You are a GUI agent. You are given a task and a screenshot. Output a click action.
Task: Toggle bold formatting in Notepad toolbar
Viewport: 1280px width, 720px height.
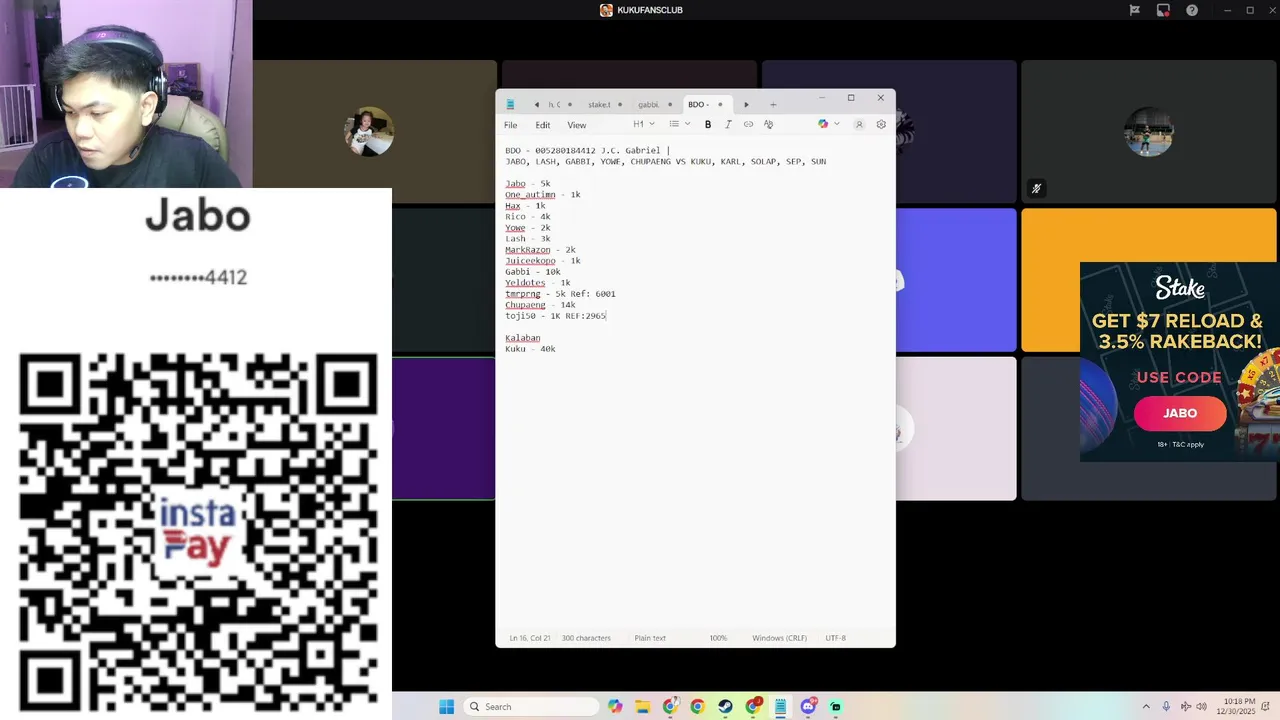click(x=708, y=124)
